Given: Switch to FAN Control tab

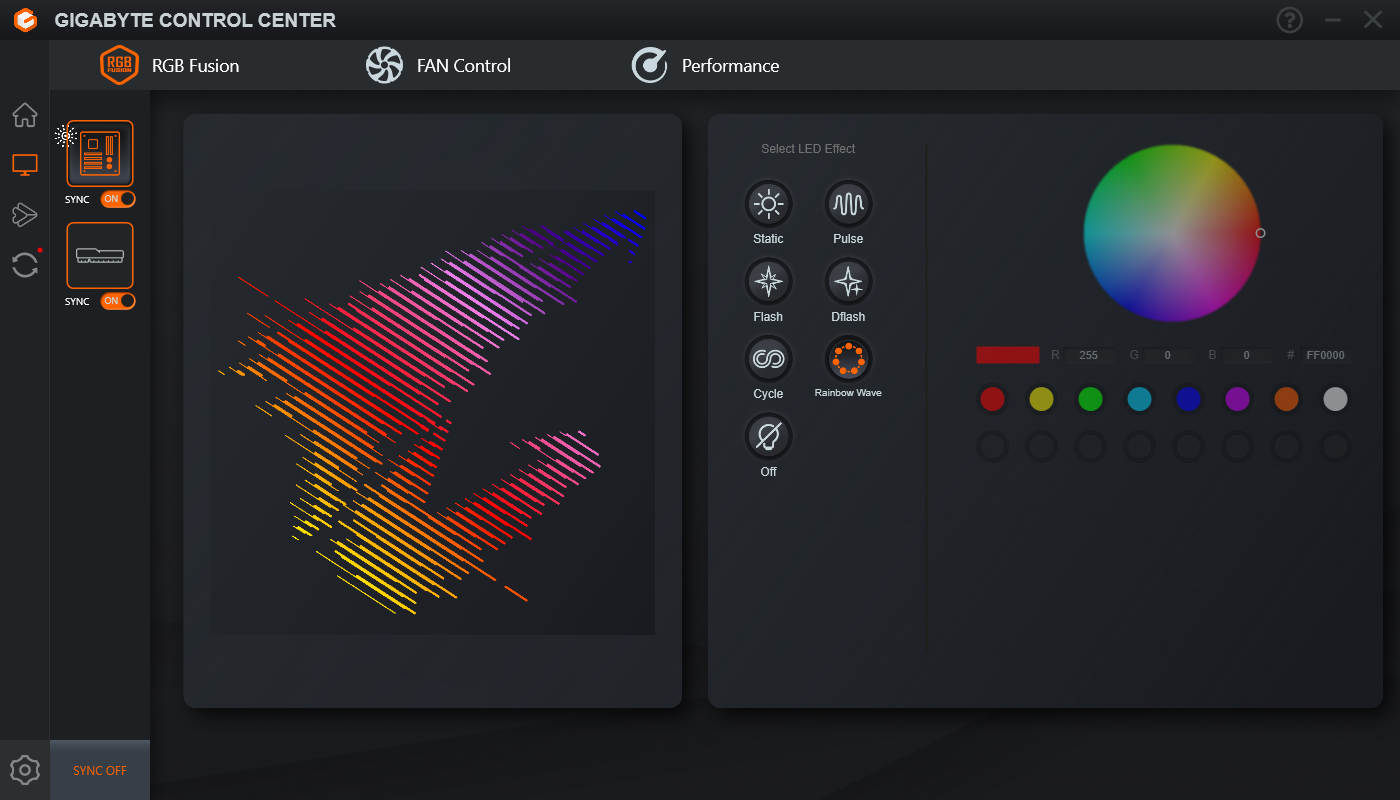Looking at the screenshot, I should (x=438, y=66).
